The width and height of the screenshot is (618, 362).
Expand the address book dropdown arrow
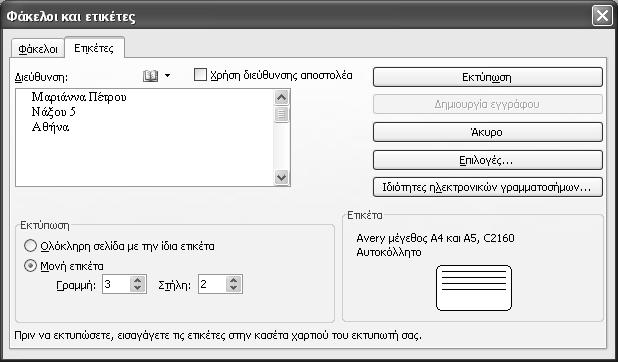pos(168,76)
